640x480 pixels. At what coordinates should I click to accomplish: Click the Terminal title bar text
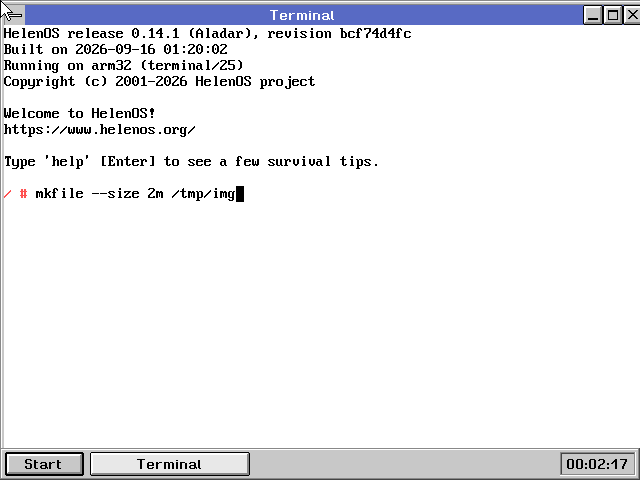302,16
